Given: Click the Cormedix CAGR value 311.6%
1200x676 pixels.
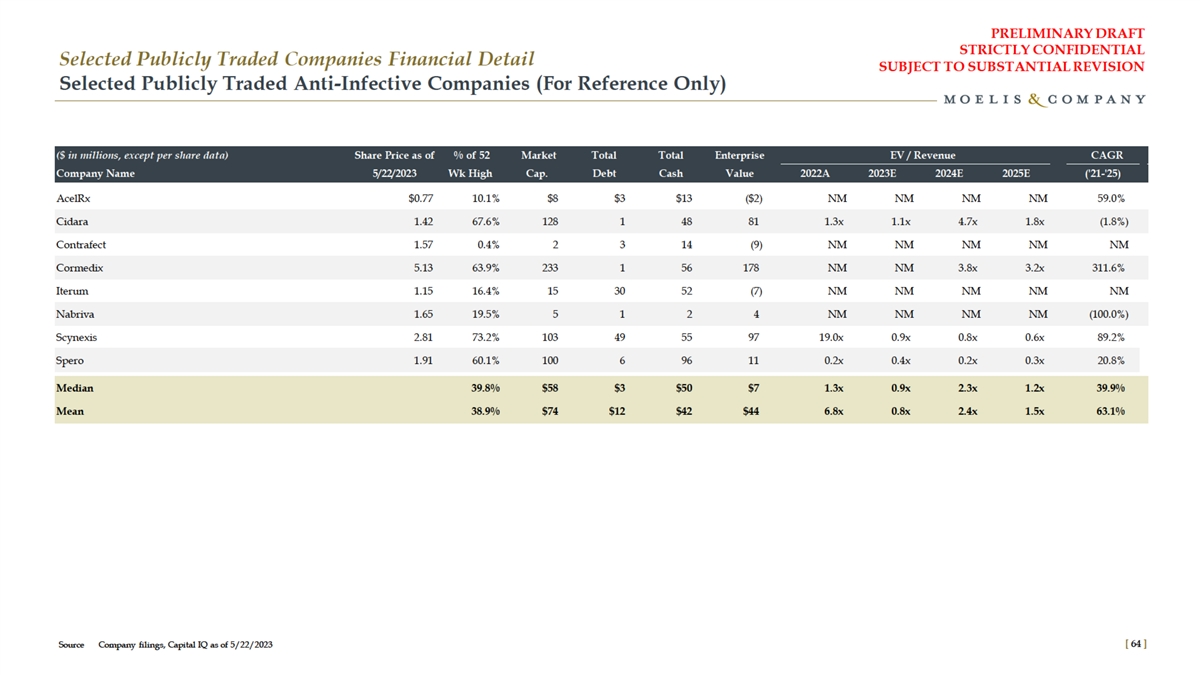Looking at the screenshot, I should [x=1104, y=267].
